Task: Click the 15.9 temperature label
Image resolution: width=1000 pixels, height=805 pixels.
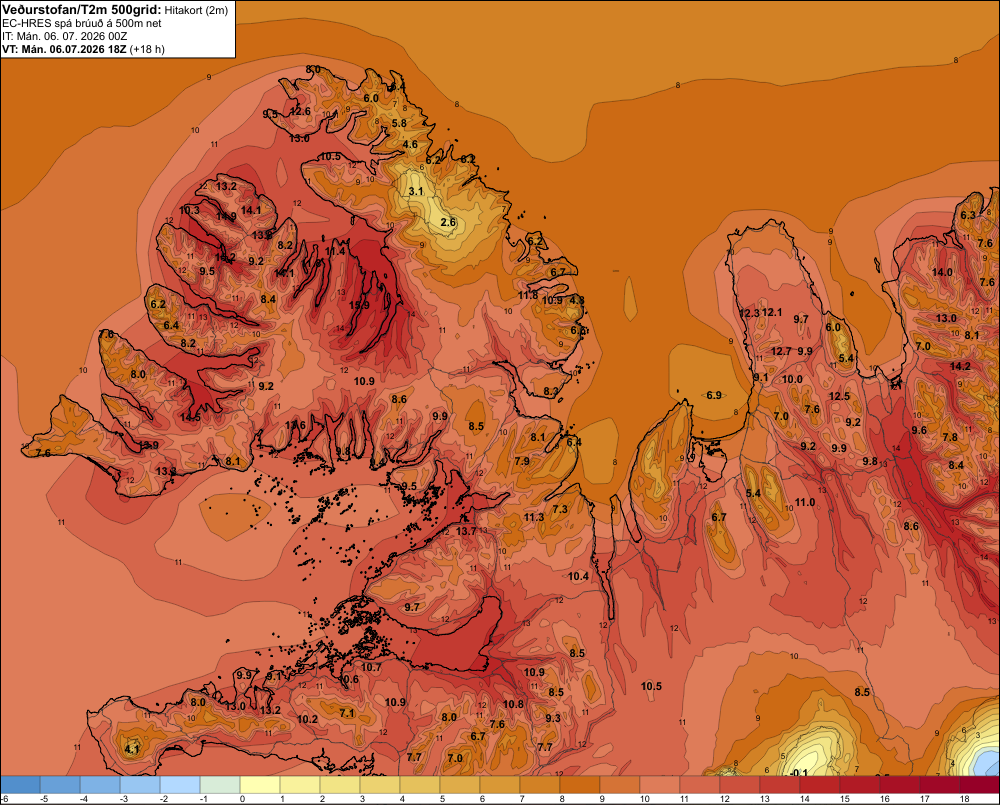Action: 360,306
